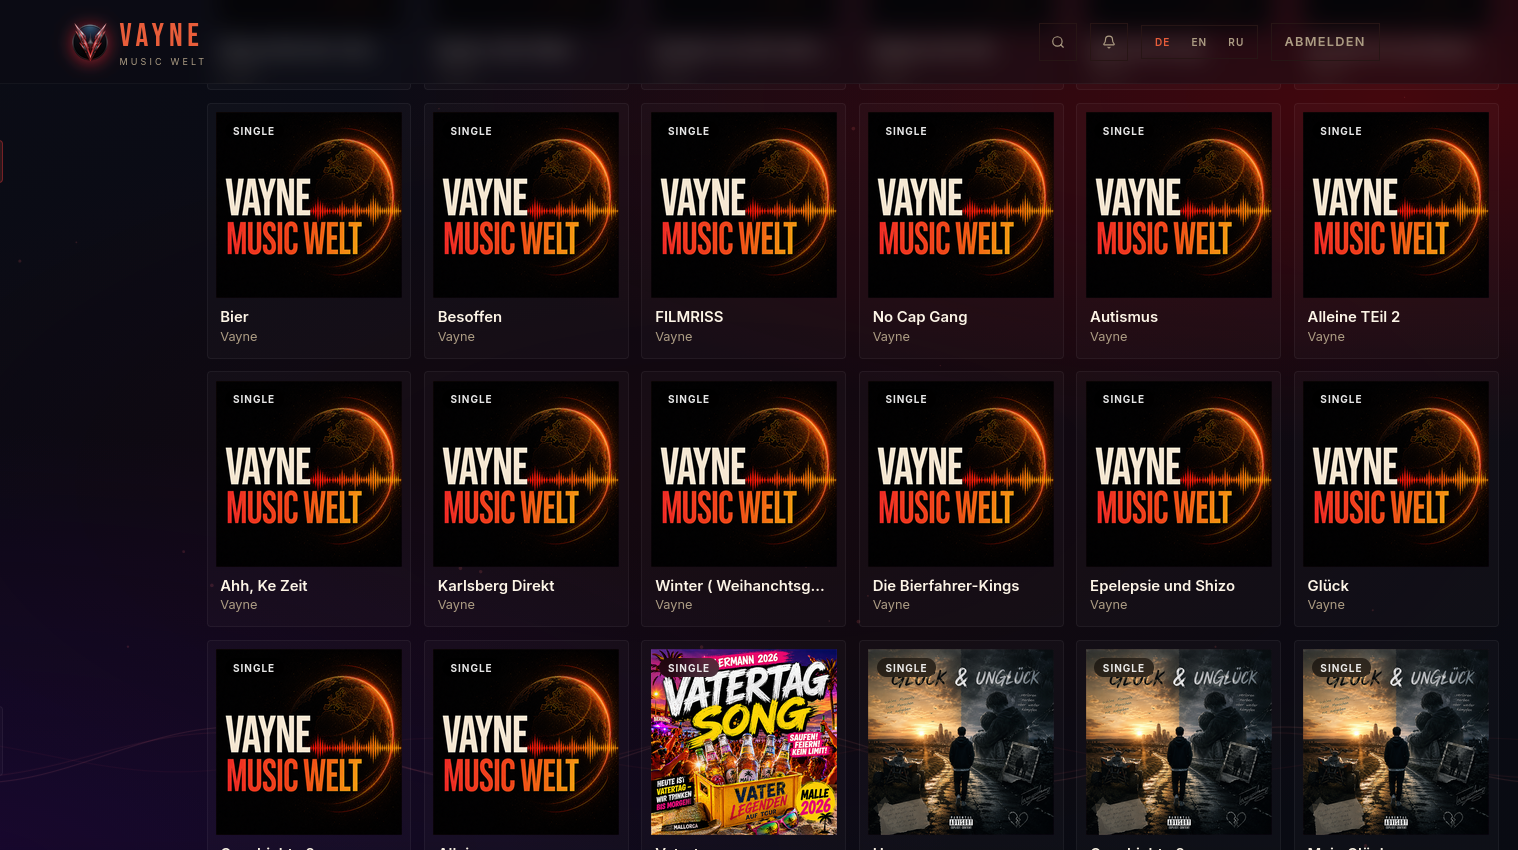The height and width of the screenshot is (850, 1518).
Task: Click the title "Bier"
Action: (x=234, y=317)
